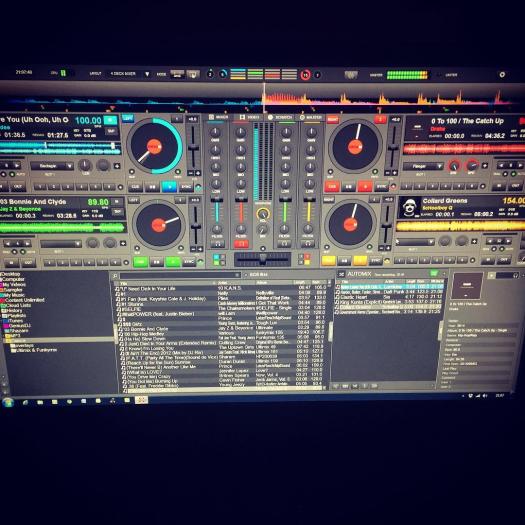Click the pitch slider on the blue deck 1
The height and width of the screenshot is (525, 525).
pos(193,147)
